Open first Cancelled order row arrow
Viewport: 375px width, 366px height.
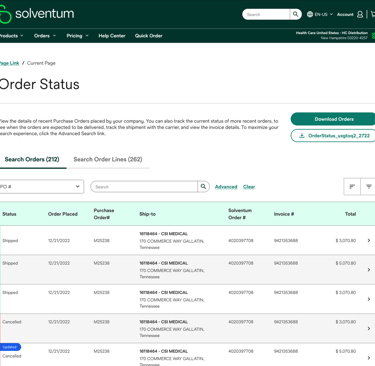click(369, 328)
